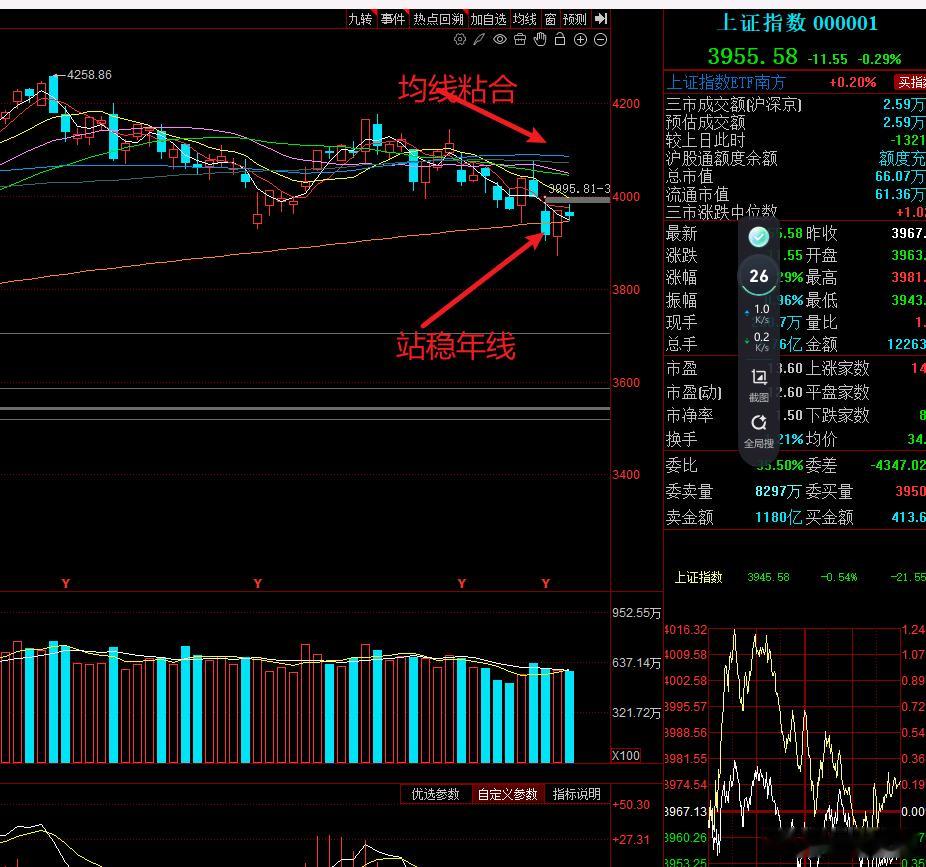Open the 预测 forecast tab

[x=575, y=19]
